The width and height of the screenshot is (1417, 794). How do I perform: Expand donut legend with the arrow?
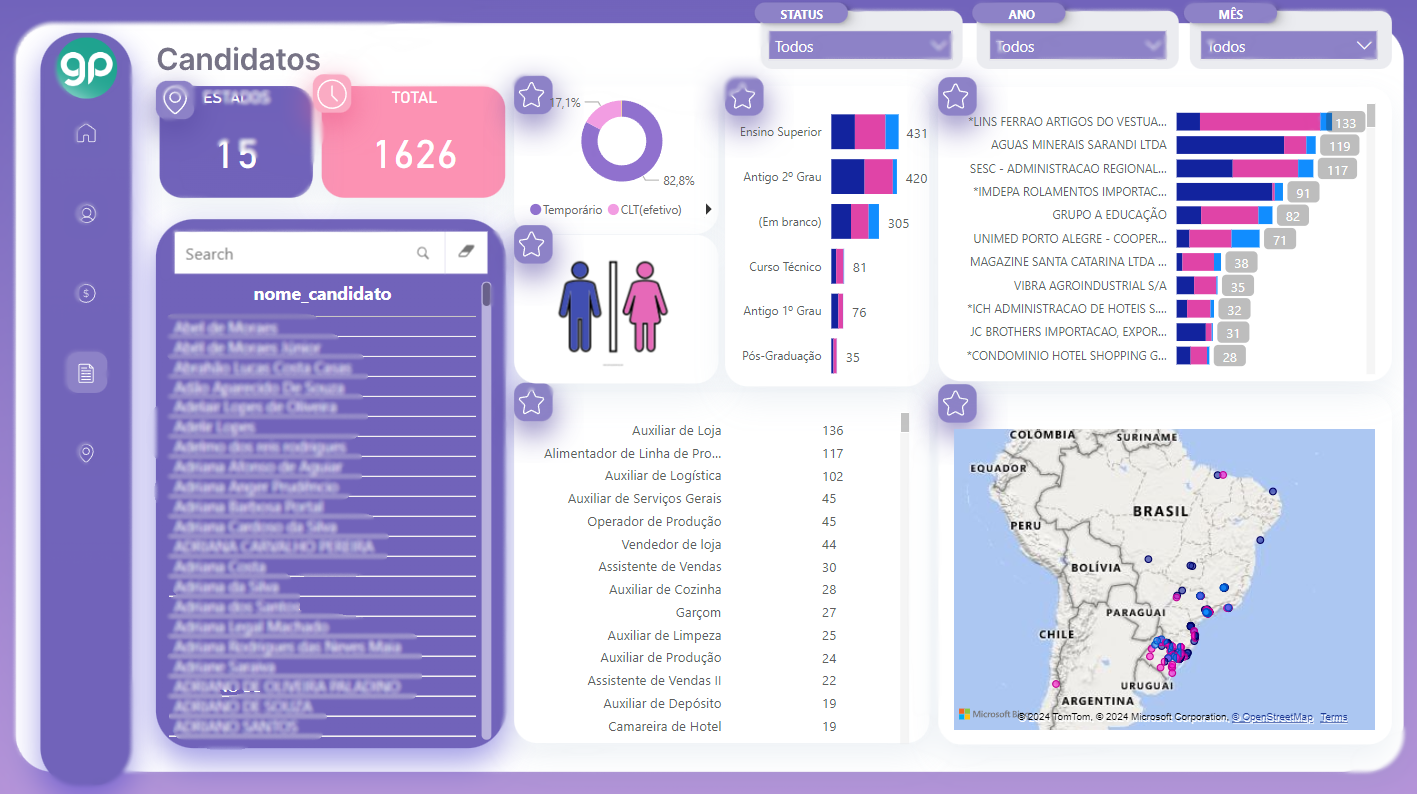pyautogui.click(x=708, y=210)
